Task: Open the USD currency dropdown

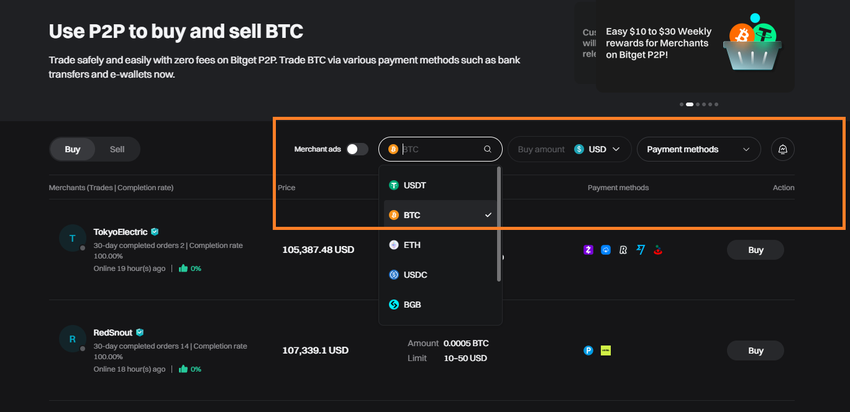Action: click(597, 149)
